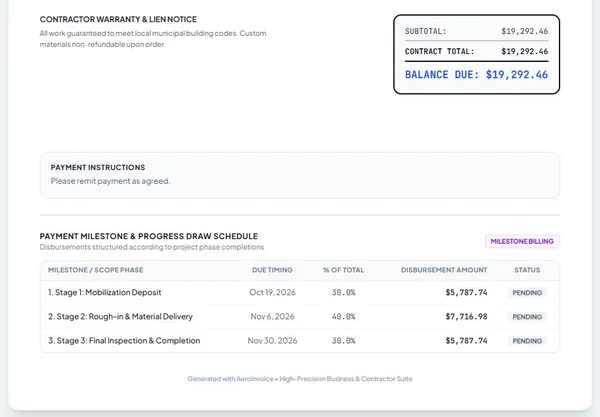600x417 pixels.
Task: Click the "CONTRACT TOTAL:" label
Action: [440, 51]
